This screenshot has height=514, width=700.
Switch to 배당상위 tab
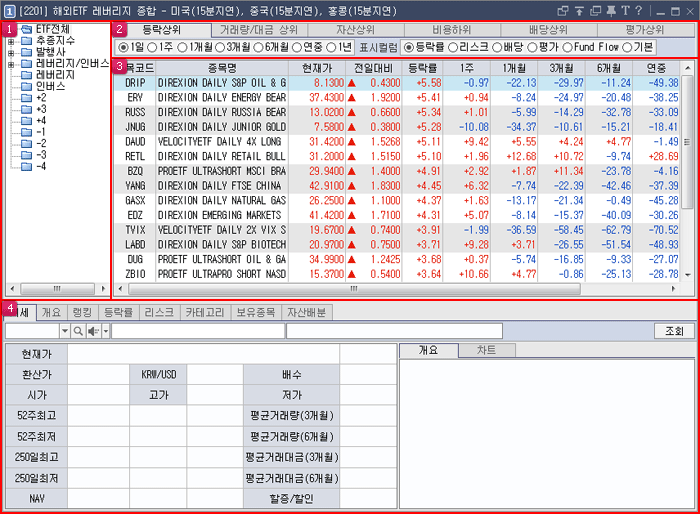click(548, 30)
